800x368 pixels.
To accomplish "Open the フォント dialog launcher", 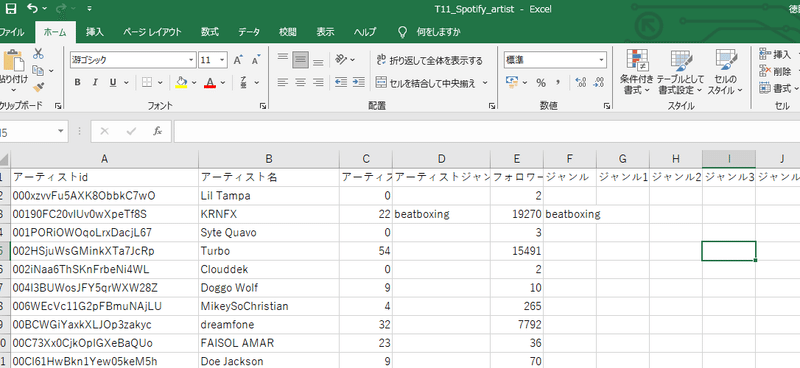I will point(263,106).
